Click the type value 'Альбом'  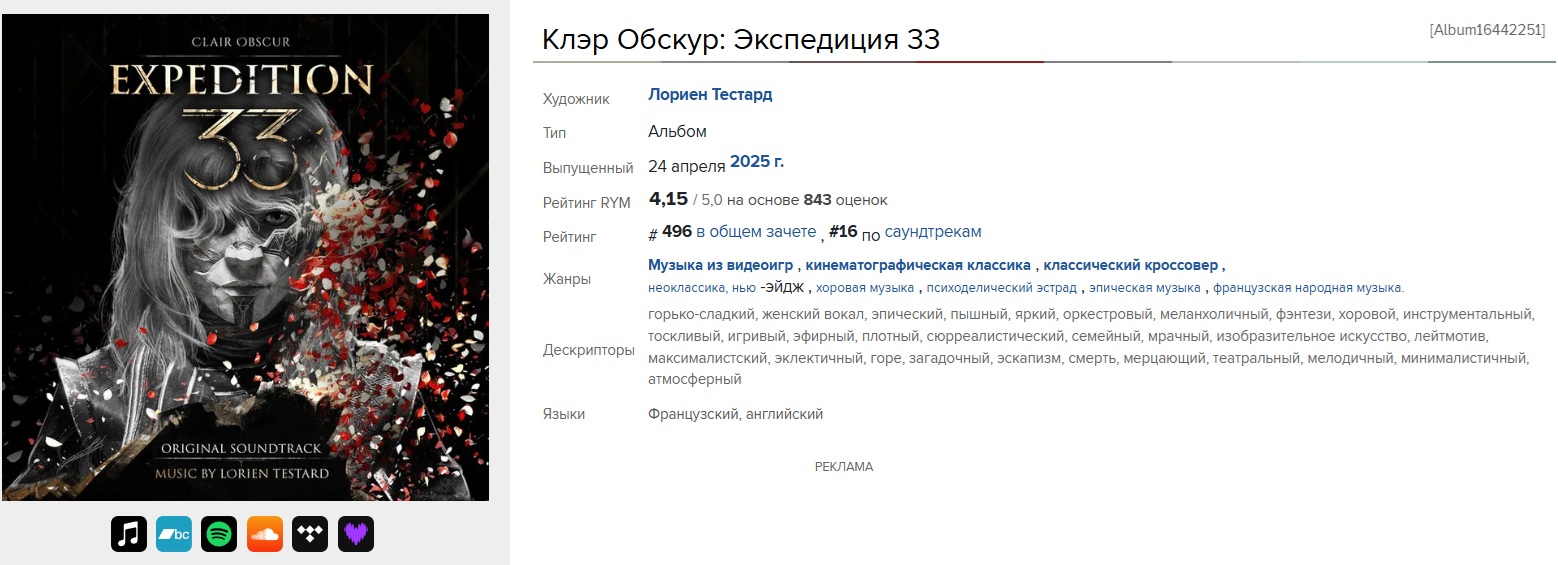tap(677, 131)
